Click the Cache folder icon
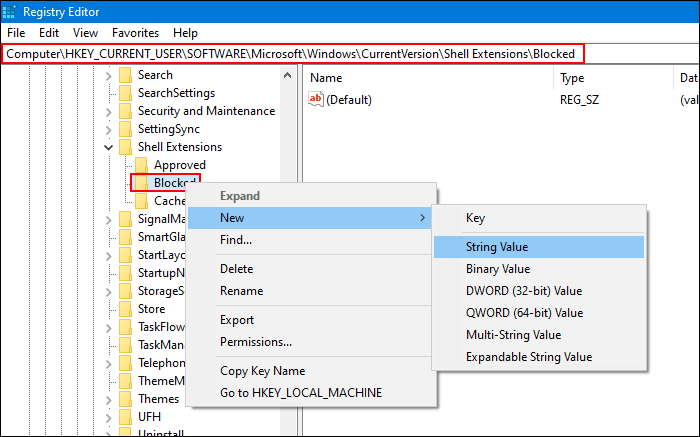 click(x=142, y=201)
